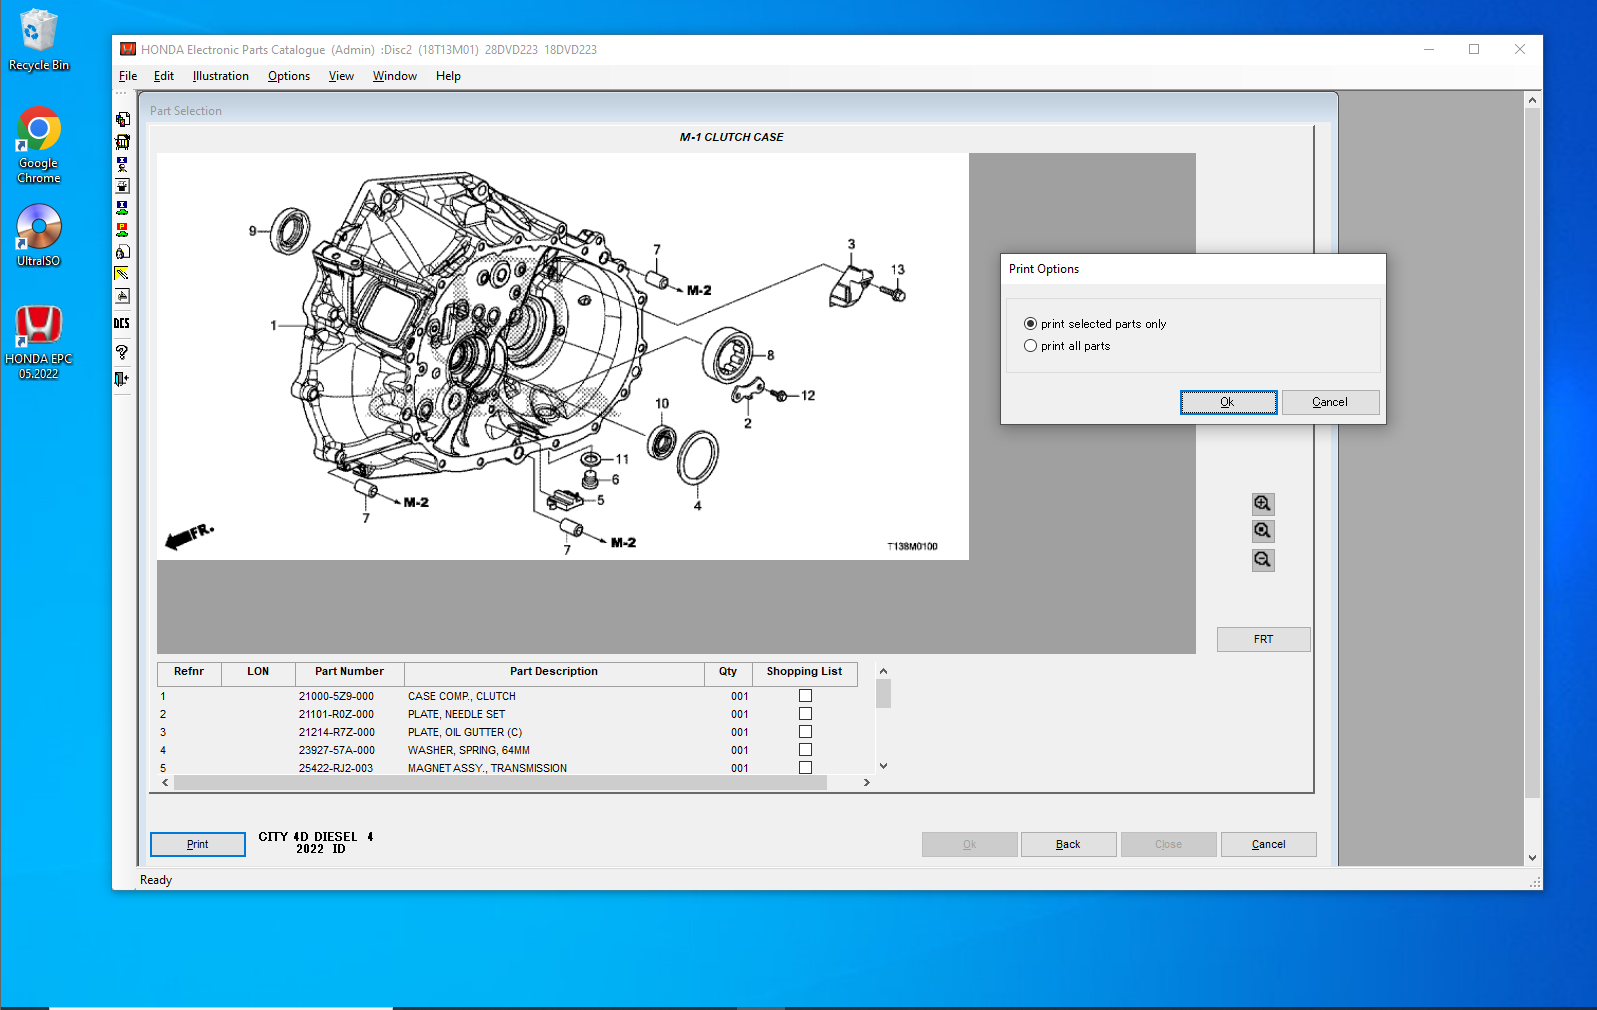Click the DCS icon in left toolbar
This screenshot has width=1597, height=1010.
122,323
